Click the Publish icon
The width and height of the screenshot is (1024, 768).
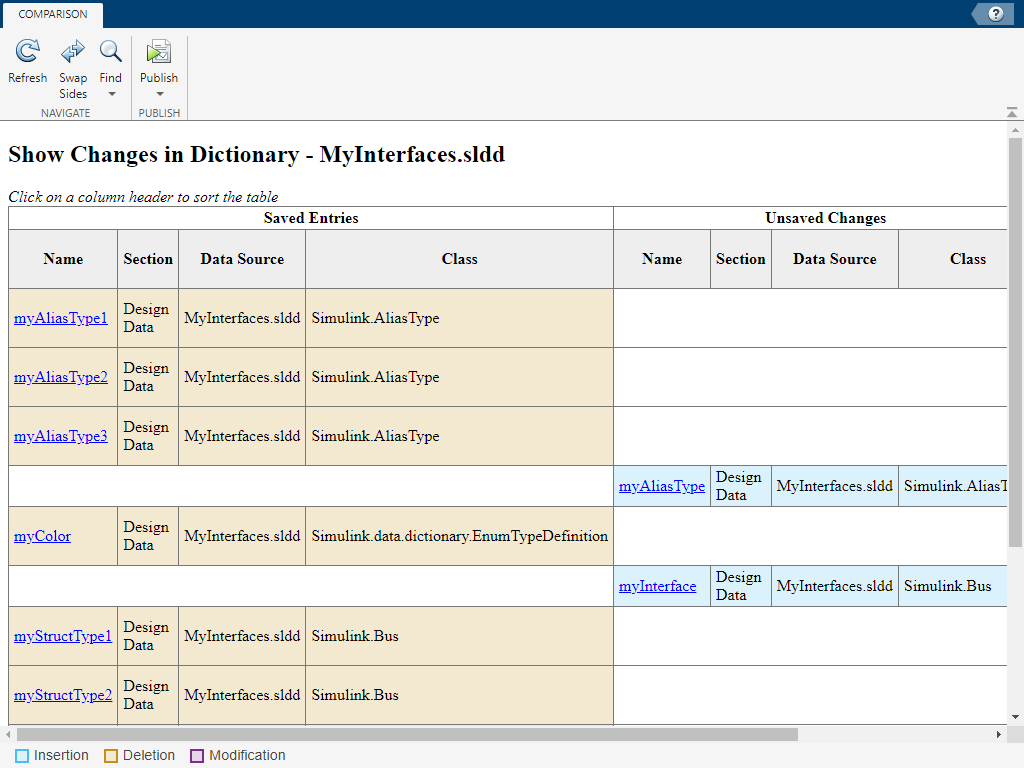[159, 52]
